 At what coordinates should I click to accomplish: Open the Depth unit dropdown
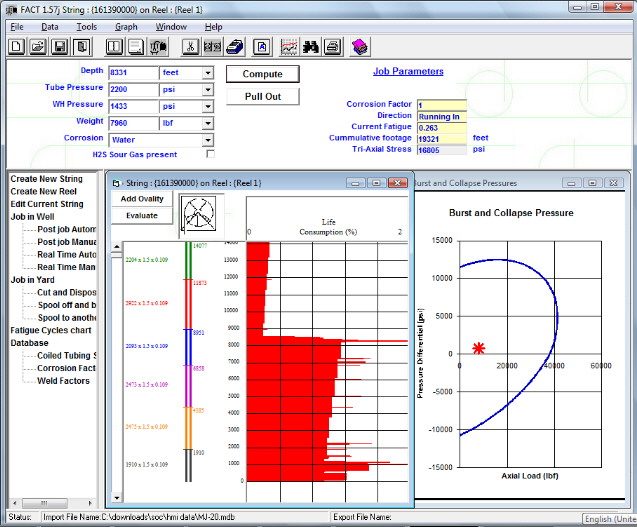[x=208, y=73]
